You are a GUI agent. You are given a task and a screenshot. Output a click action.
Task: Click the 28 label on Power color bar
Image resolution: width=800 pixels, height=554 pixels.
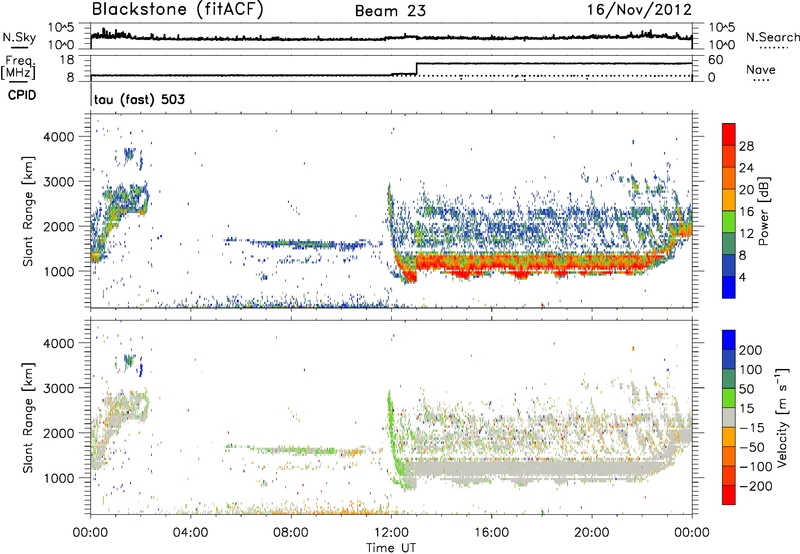click(x=746, y=146)
